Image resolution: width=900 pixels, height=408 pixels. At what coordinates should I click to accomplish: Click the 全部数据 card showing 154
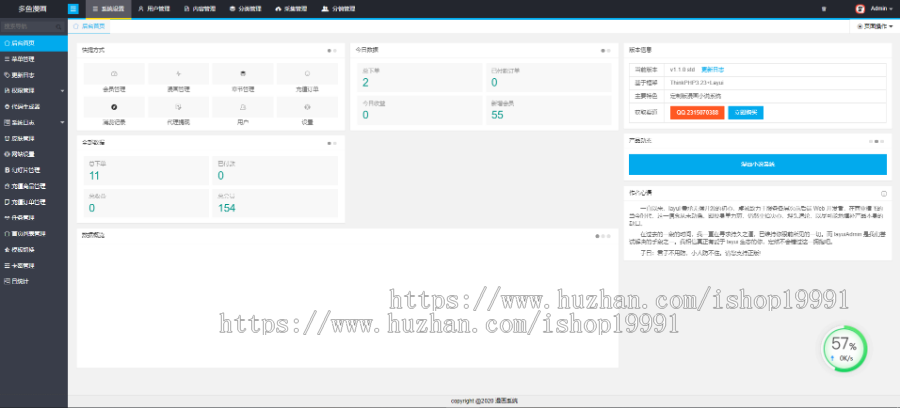point(275,203)
